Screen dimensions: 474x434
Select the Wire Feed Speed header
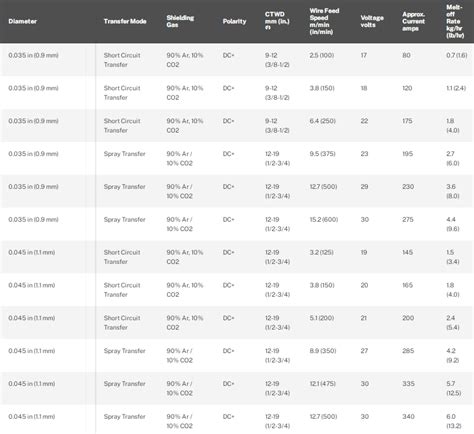click(x=324, y=21)
